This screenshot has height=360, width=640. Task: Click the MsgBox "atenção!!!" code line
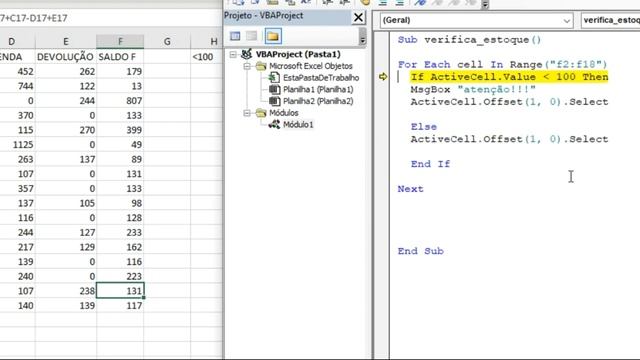[473, 89]
